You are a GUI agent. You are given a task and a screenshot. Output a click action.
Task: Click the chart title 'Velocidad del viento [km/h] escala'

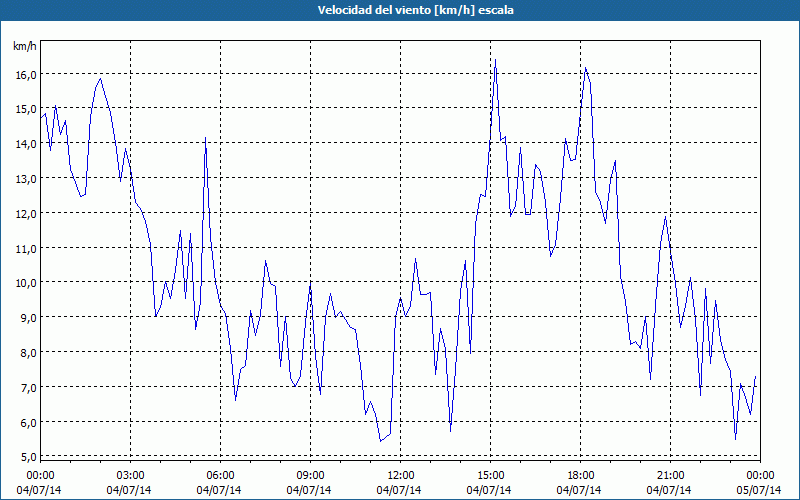coord(415,10)
